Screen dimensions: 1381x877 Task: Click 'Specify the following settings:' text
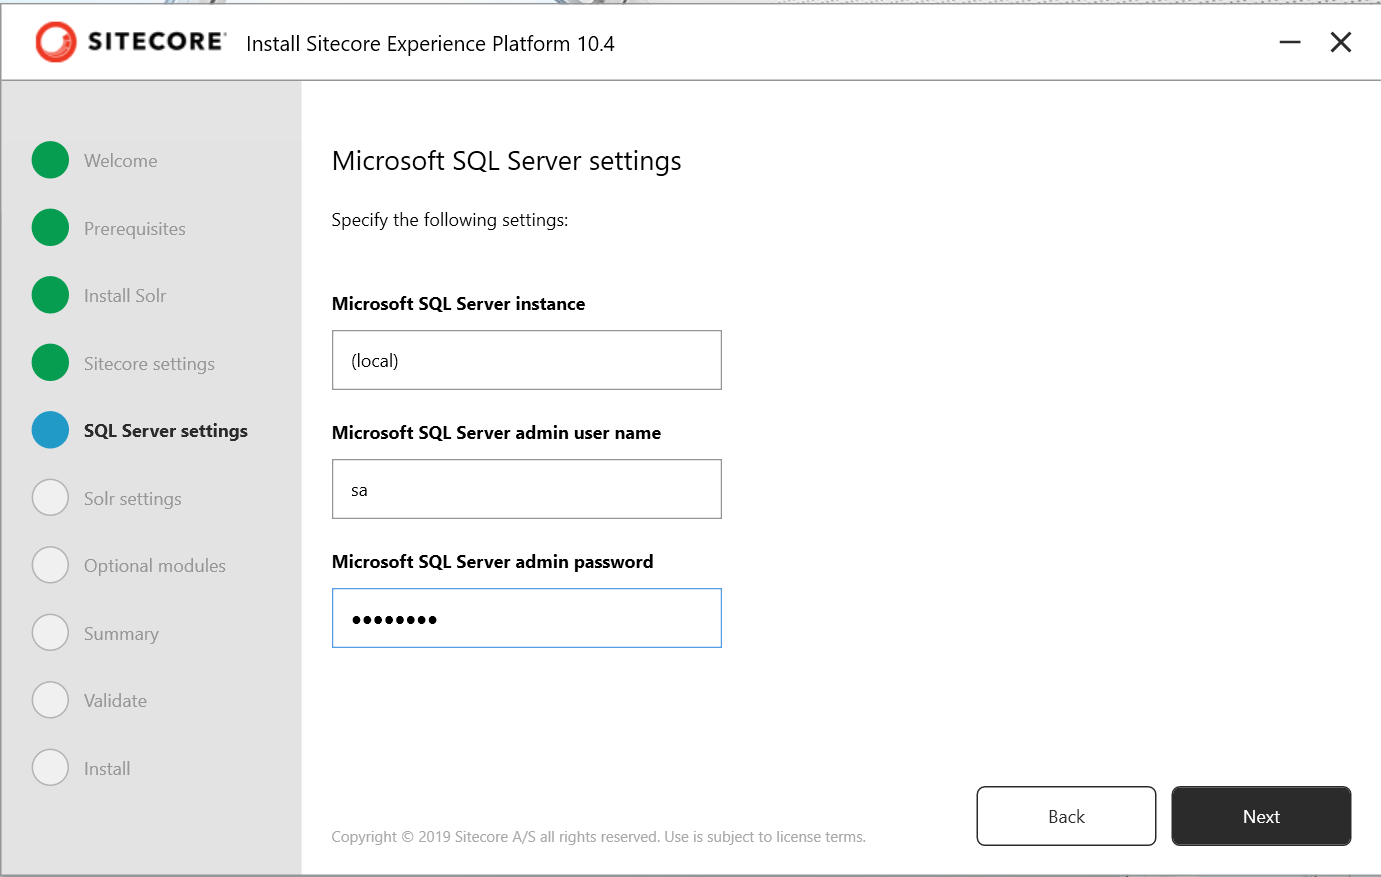(450, 220)
